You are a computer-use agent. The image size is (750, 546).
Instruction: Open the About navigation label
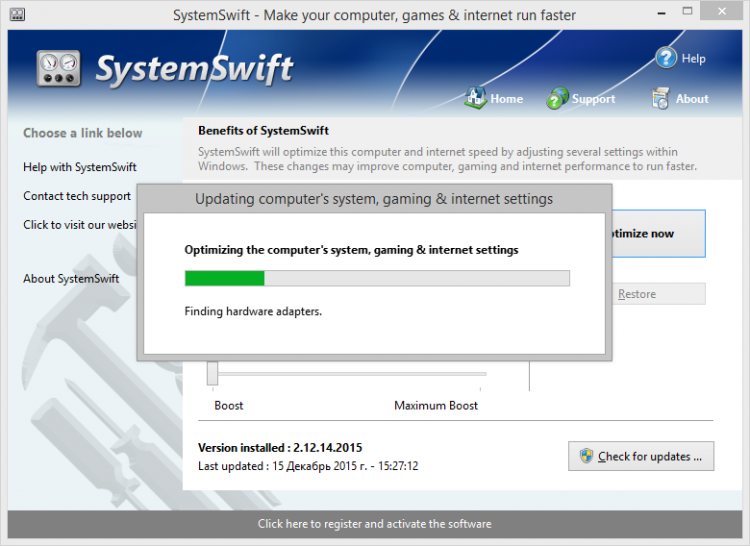coord(692,98)
